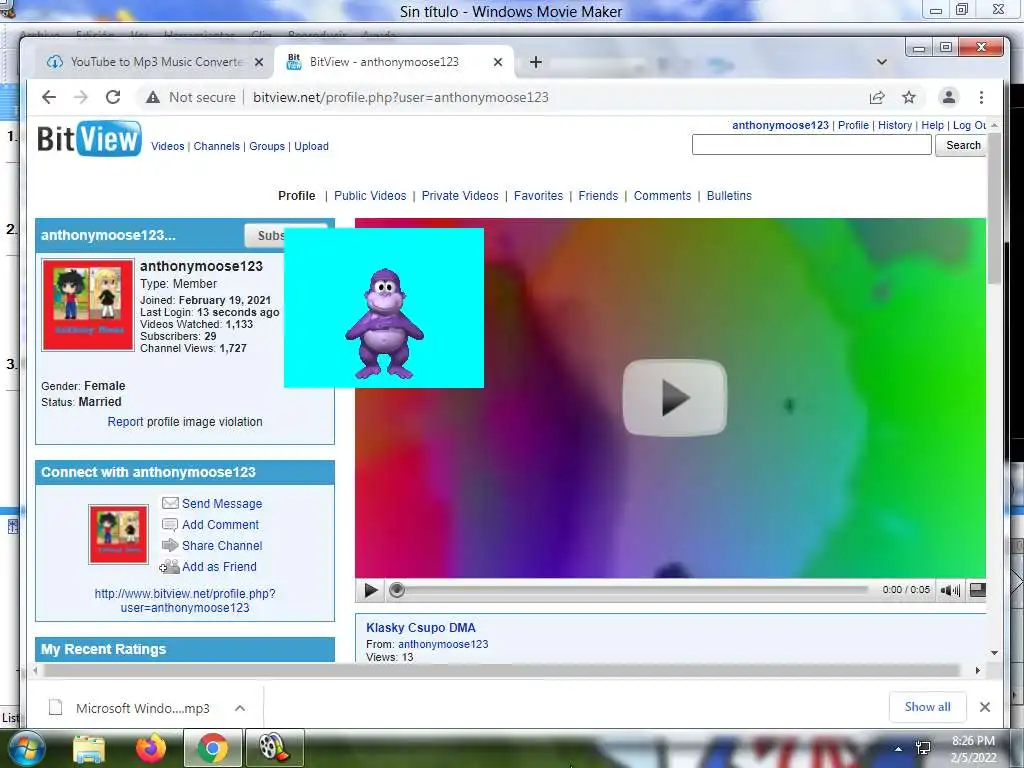
Task: Click the video seek bar handle
Action: tap(396, 590)
